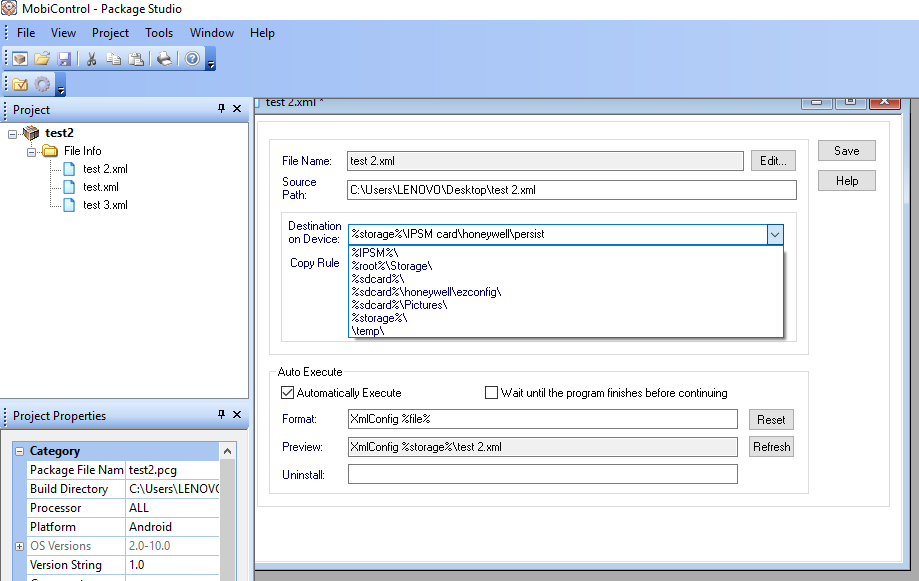
Task: Enable Wait until the program finishes checkbox
Action: click(491, 393)
